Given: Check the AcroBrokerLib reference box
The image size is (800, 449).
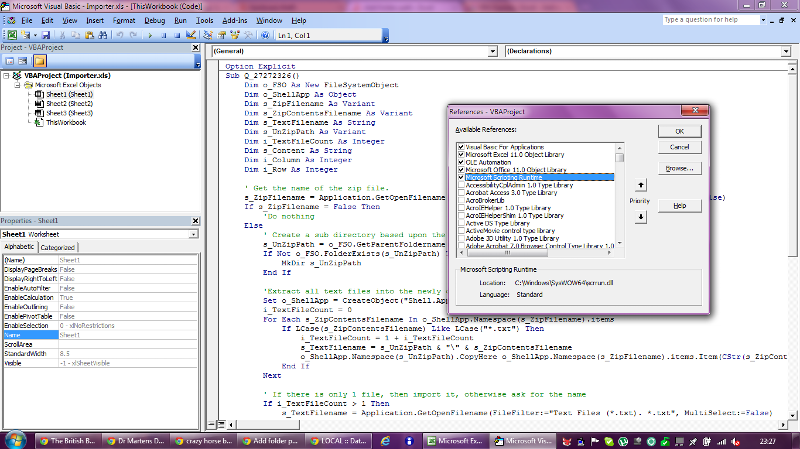Looking at the screenshot, I should [461, 201].
